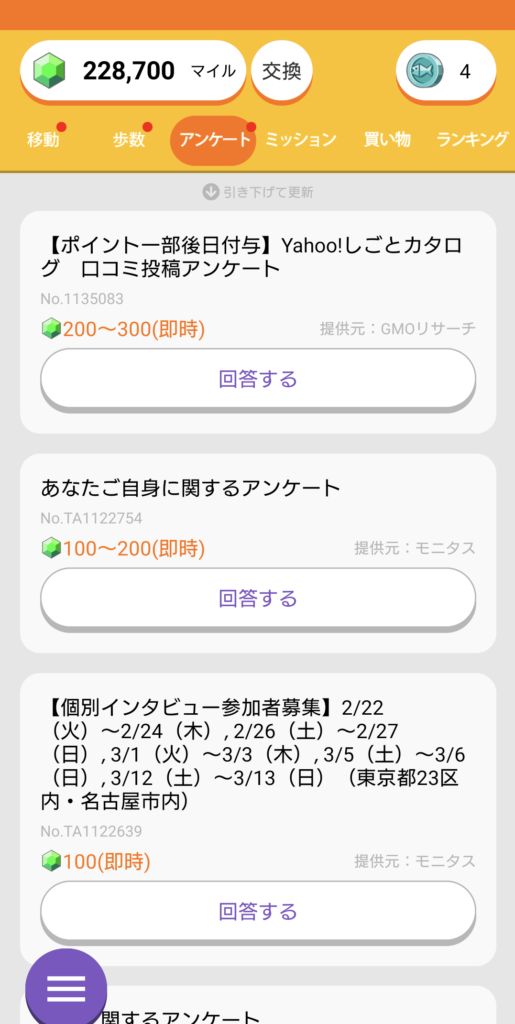Image resolution: width=515 pixels, height=1024 pixels.
Task: Switch to the ミッション tab
Action: coord(301,139)
